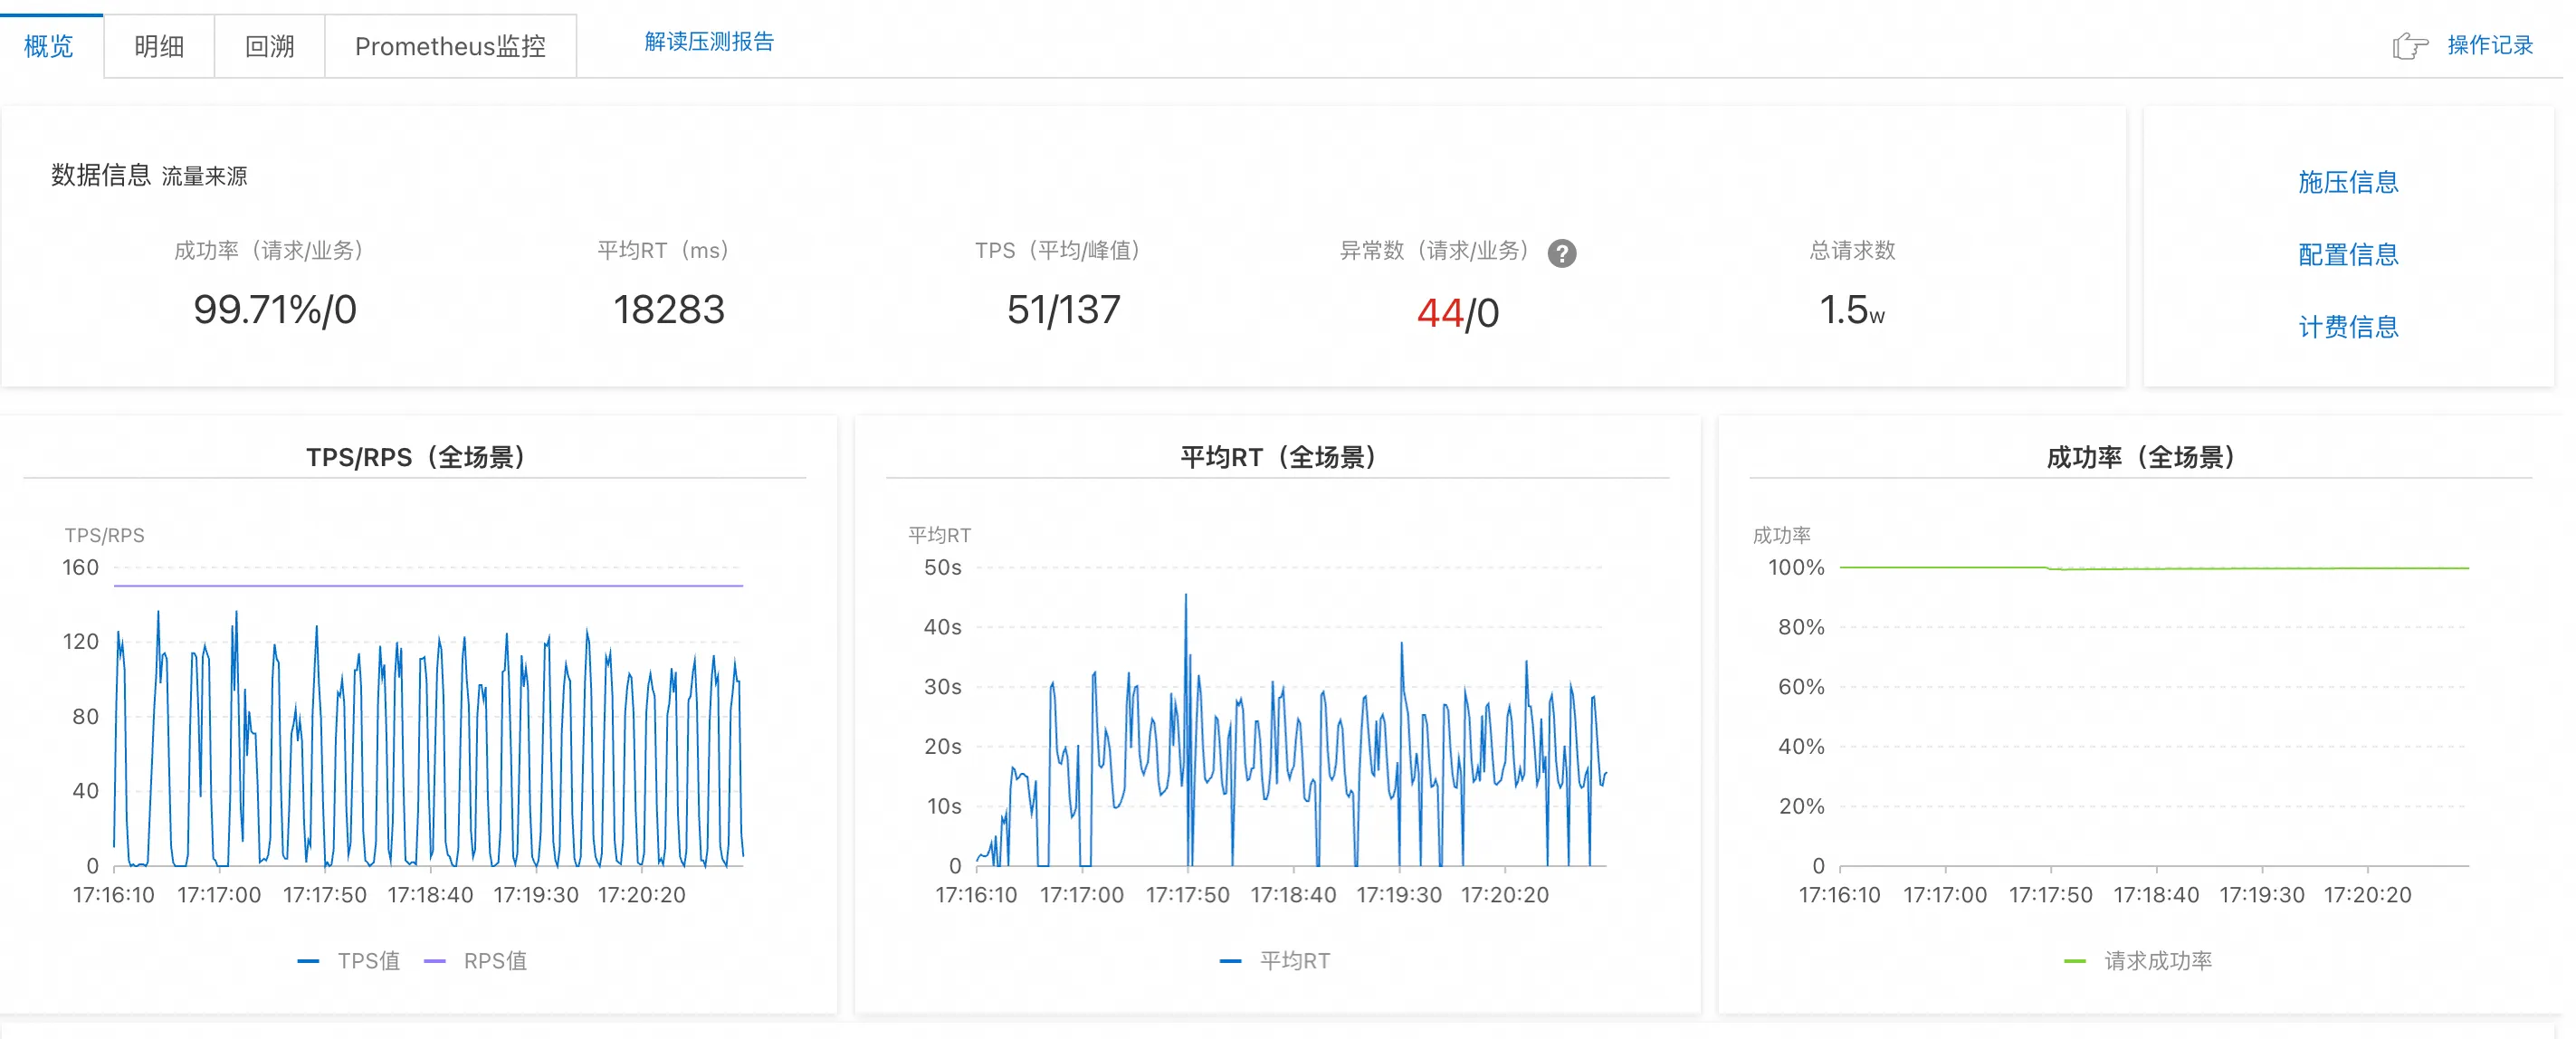Click the red 异常数 value 44

1440,312
